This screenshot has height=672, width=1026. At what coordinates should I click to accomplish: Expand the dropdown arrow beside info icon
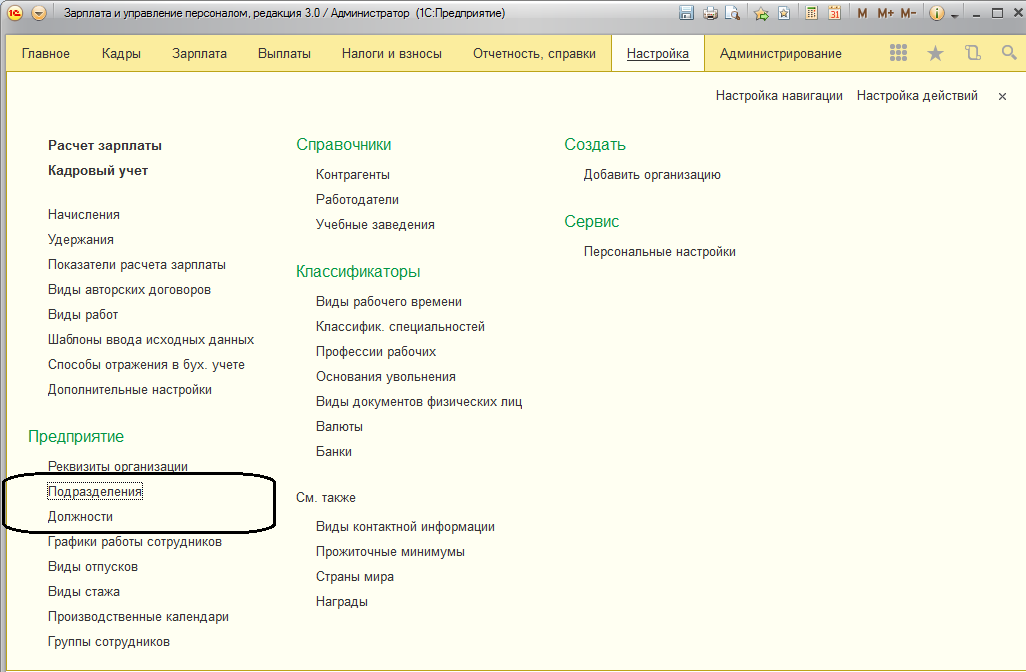(x=955, y=15)
